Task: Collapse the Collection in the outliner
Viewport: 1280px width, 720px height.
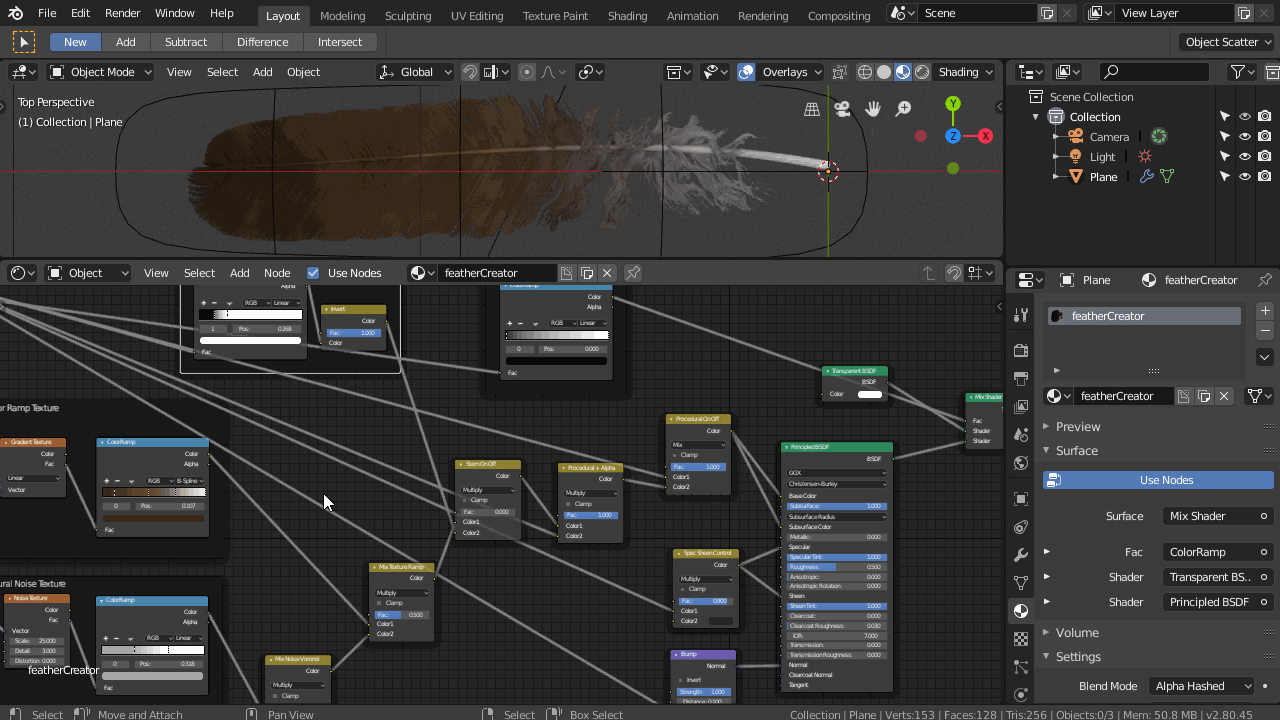Action: [x=1035, y=116]
